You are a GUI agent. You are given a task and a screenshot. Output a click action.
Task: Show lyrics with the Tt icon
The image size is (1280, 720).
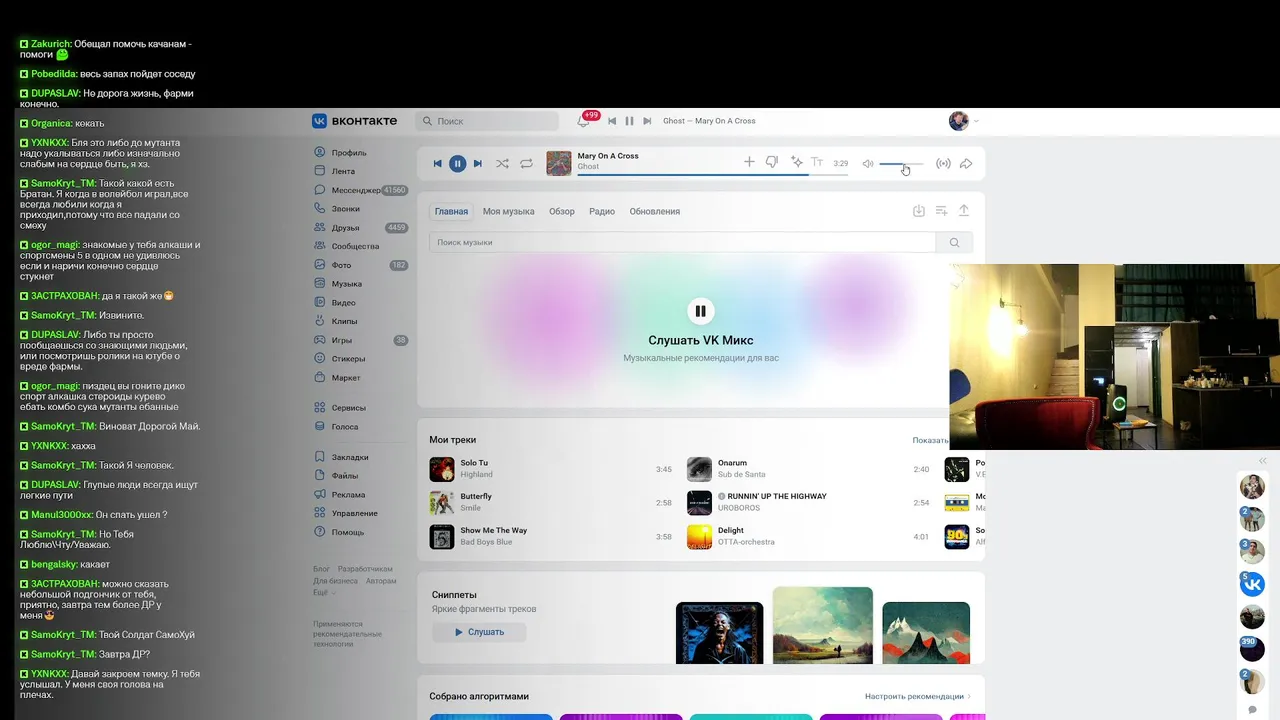point(817,162)
